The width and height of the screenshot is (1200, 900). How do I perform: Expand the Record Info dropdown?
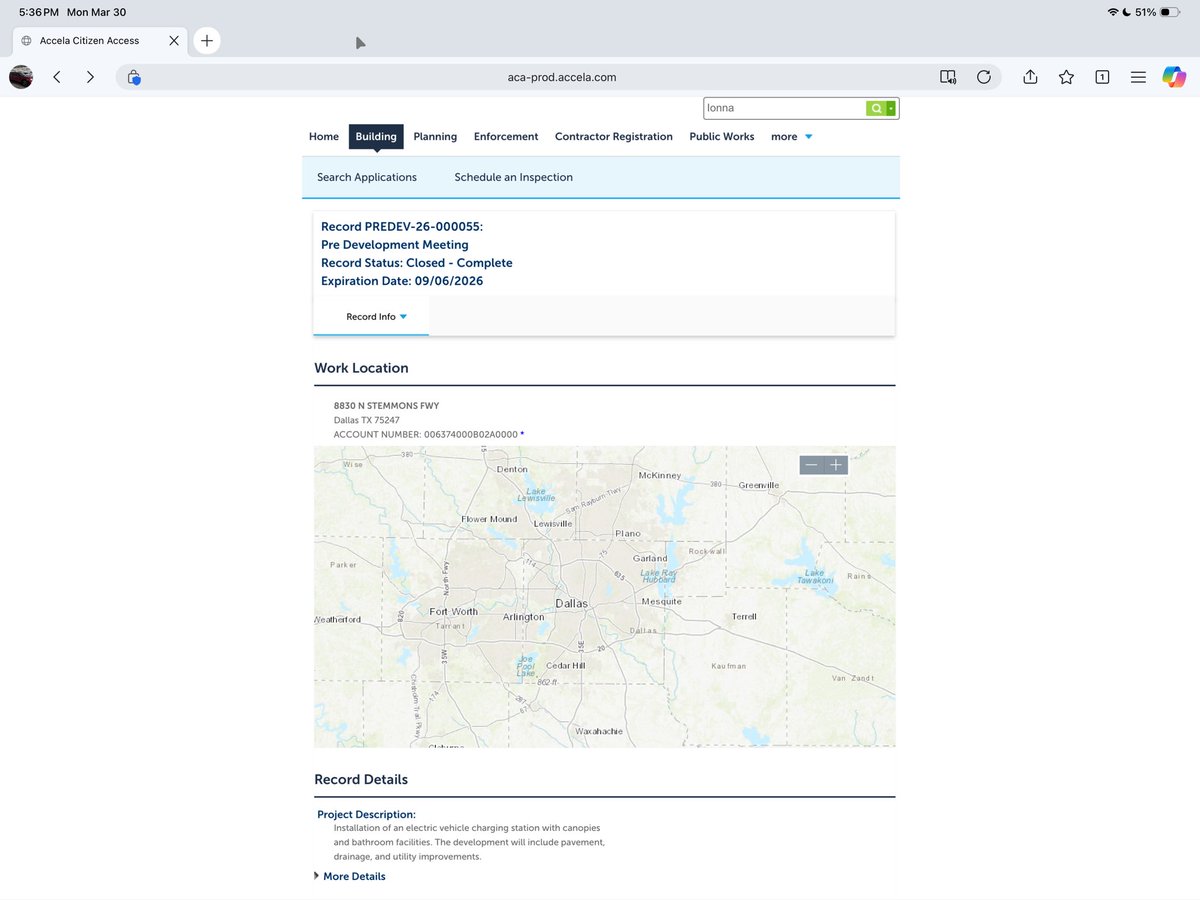coord(376,317)
